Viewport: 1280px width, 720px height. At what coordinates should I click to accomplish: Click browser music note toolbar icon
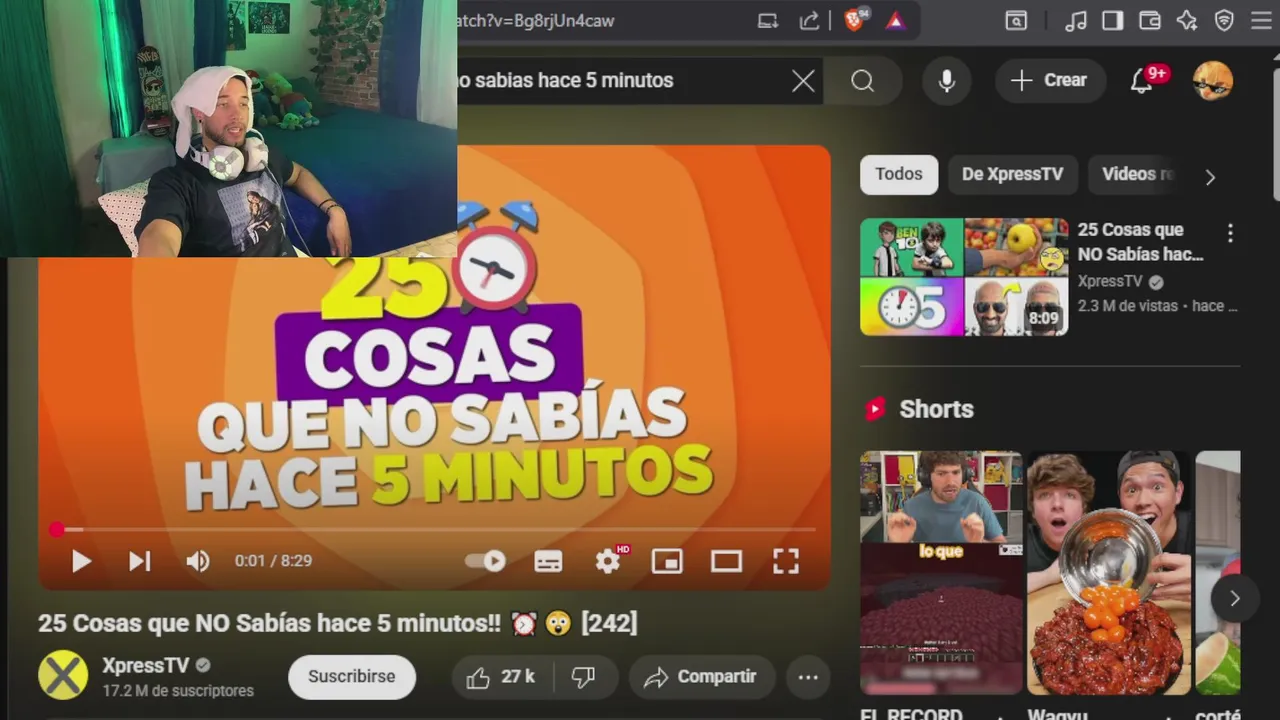tap(1076, 20)
